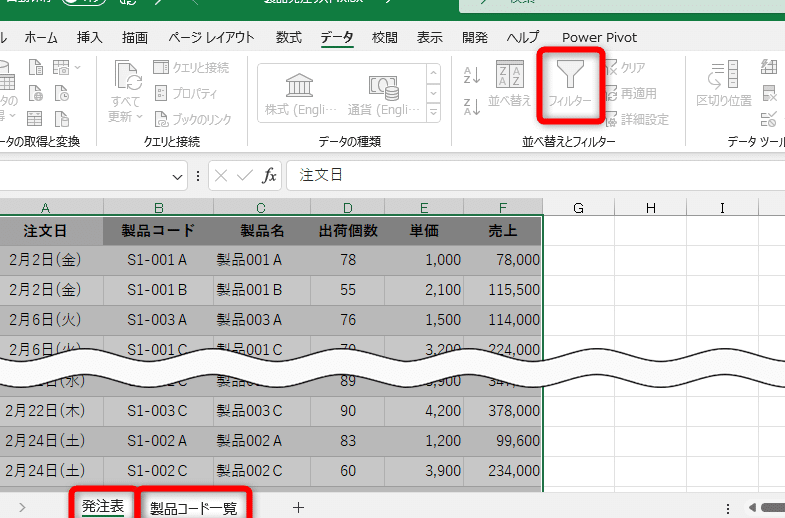The height and width of the screenshot is (518, 785).
Task: Open クエリと接続 pane
Action: pos(191,68)
